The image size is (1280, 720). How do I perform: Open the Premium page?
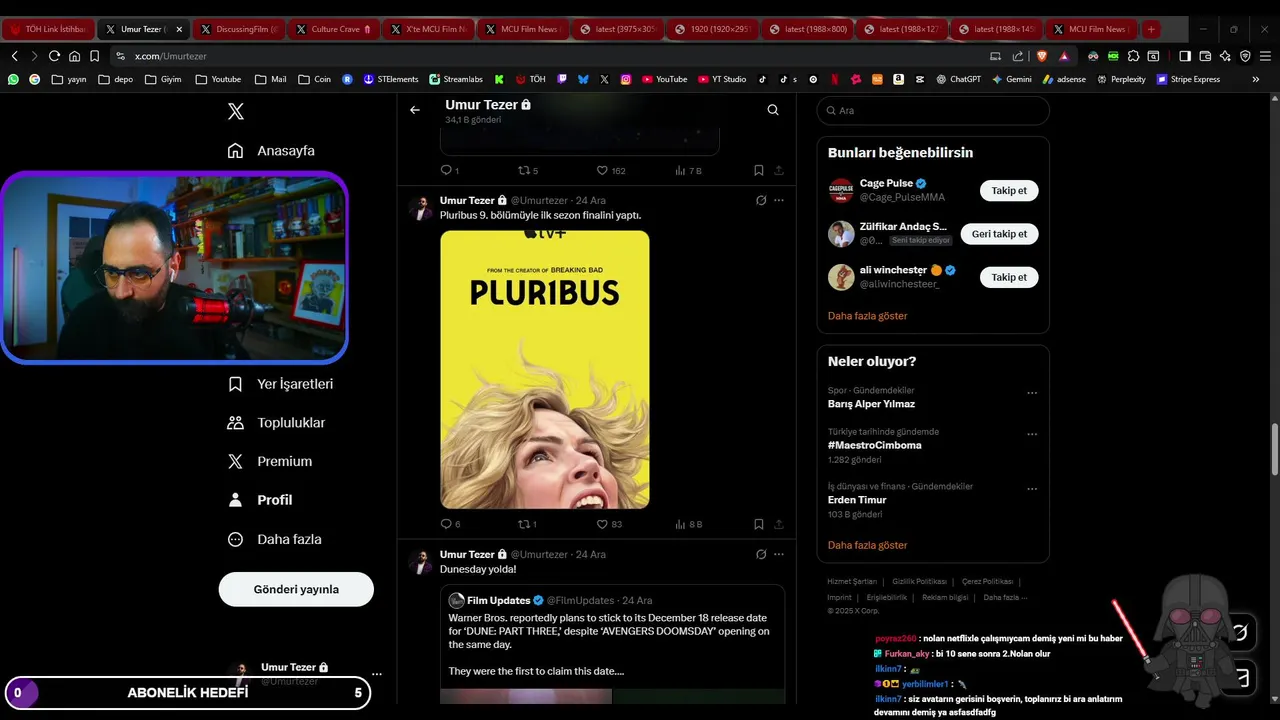[270, 461]
